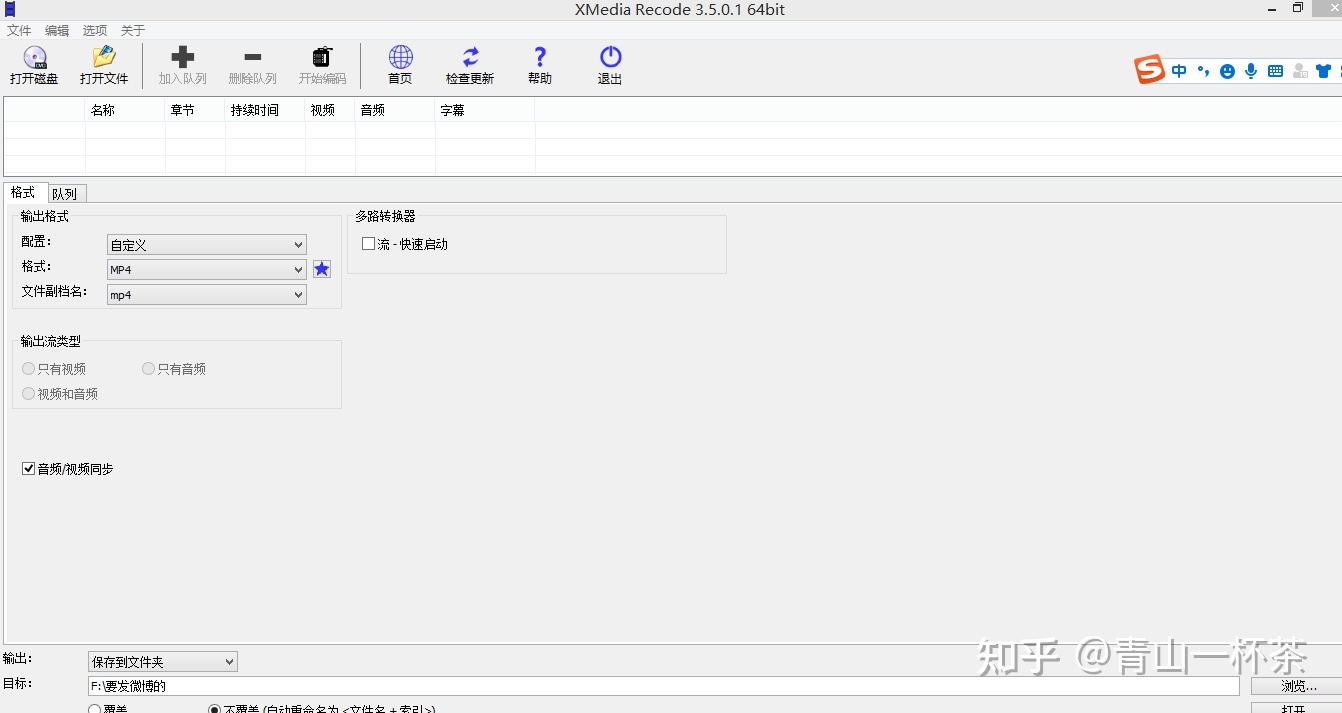Screen dimensions: 1342x713
Task: Click the 字幕 column header
Action: [485, 110]
